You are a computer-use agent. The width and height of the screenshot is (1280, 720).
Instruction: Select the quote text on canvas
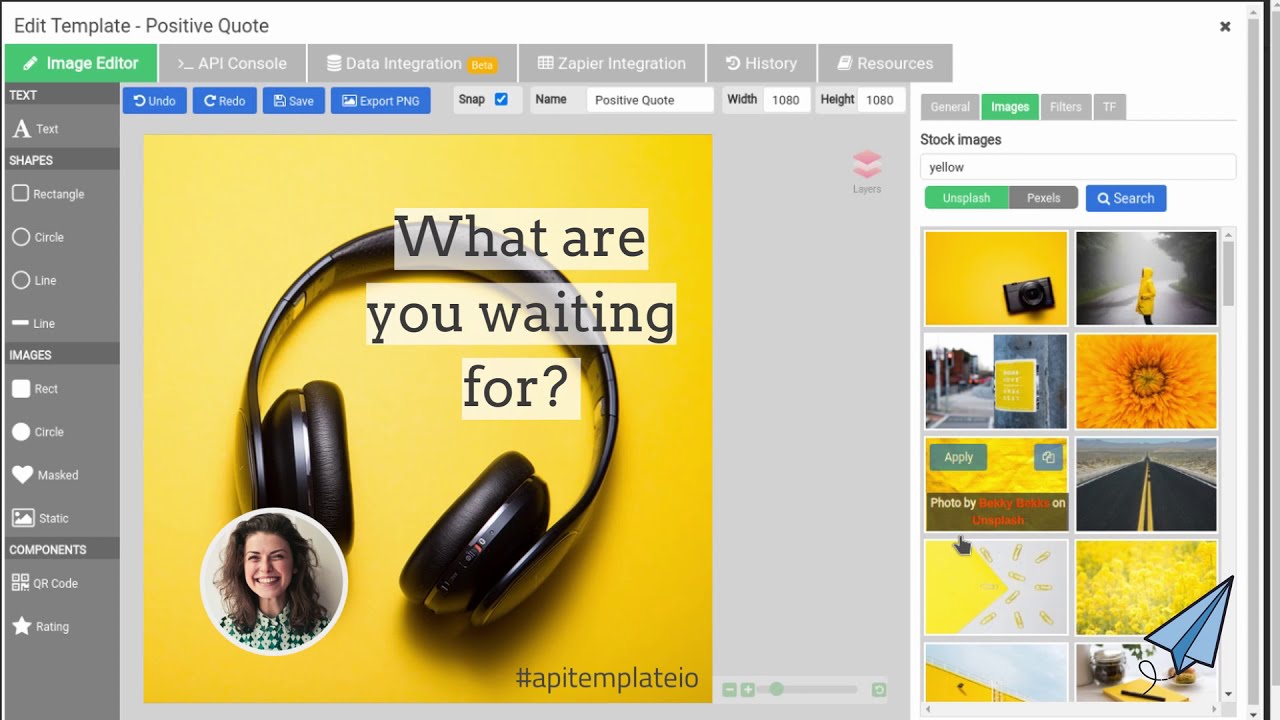coord(521,313)
